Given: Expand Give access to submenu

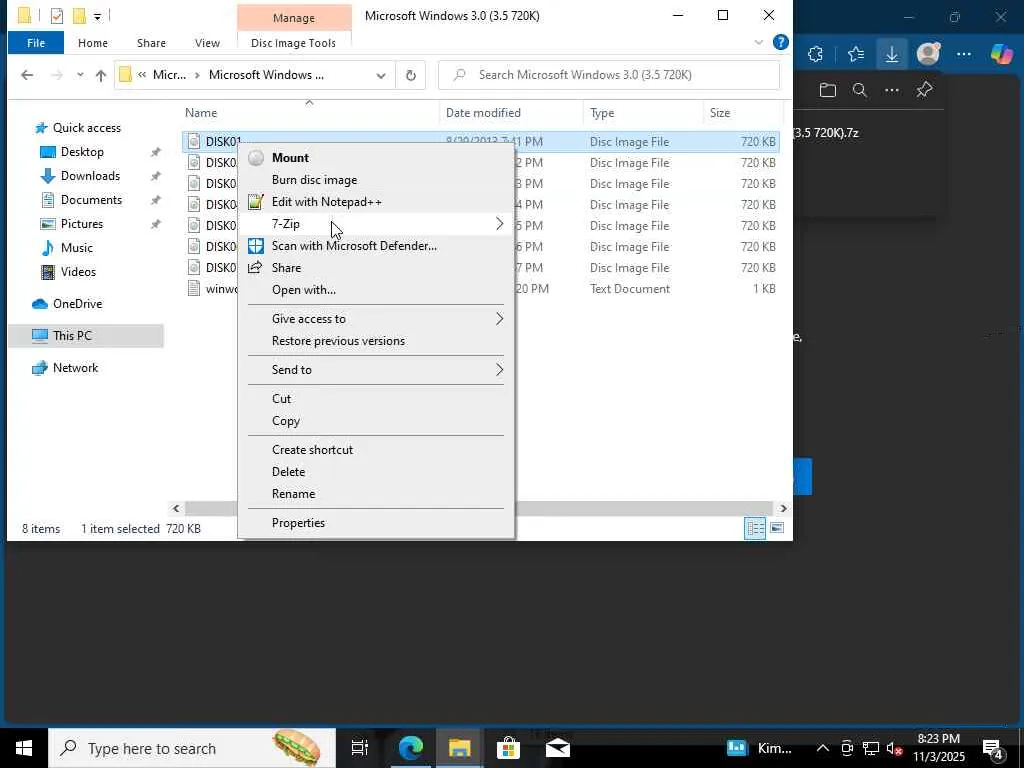Looking at the screenshot, I should 376,319.
